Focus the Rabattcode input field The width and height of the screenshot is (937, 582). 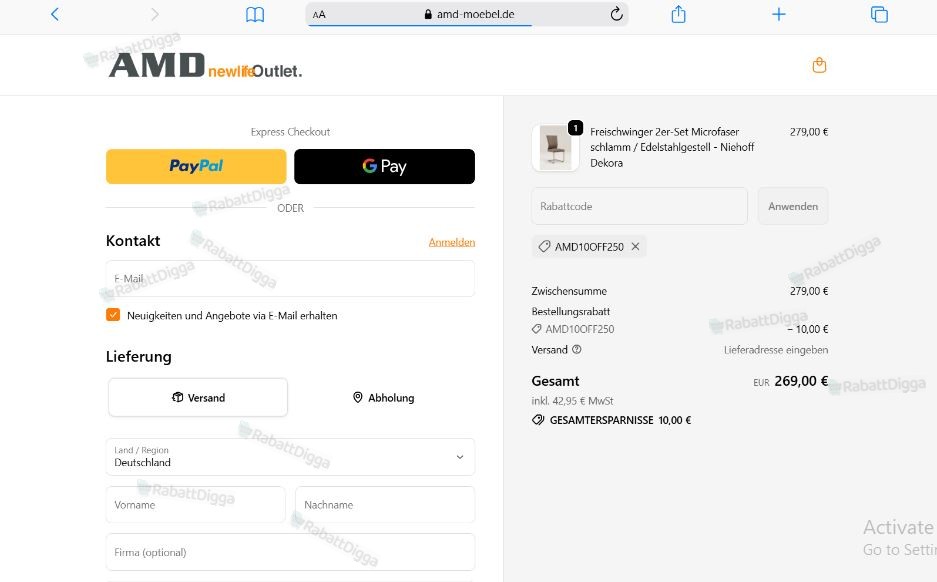coord(639,206)
